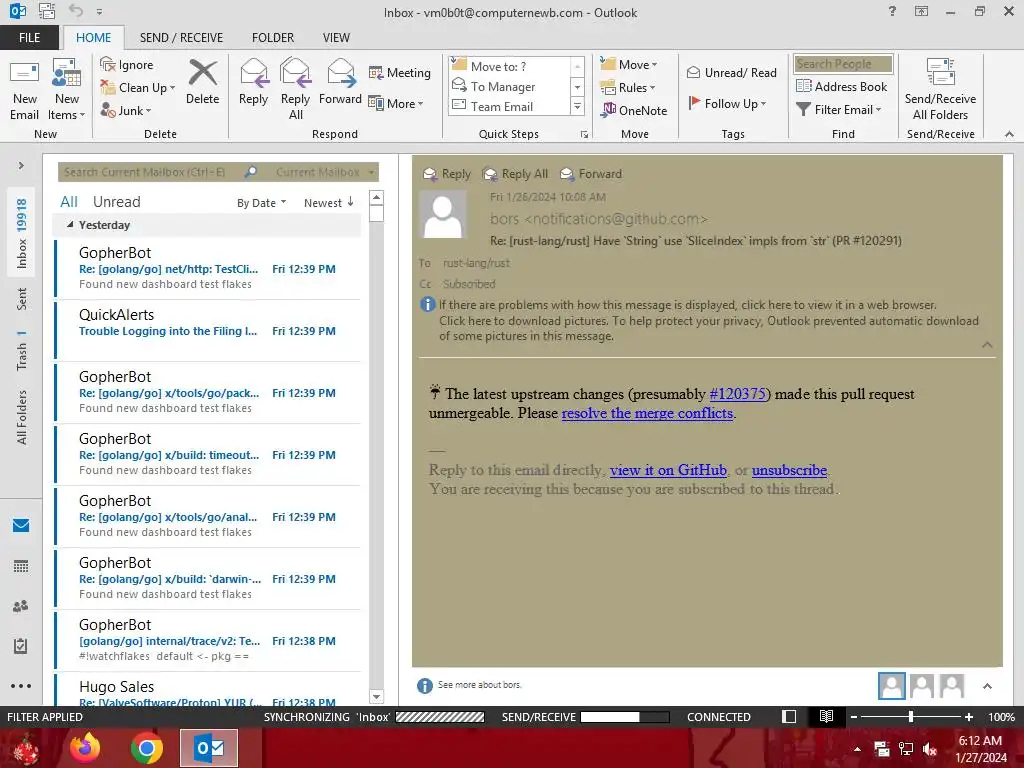Switch to the SEND / RECEIVE tab
Screen dimensions: 1024x768
[181, 38]
